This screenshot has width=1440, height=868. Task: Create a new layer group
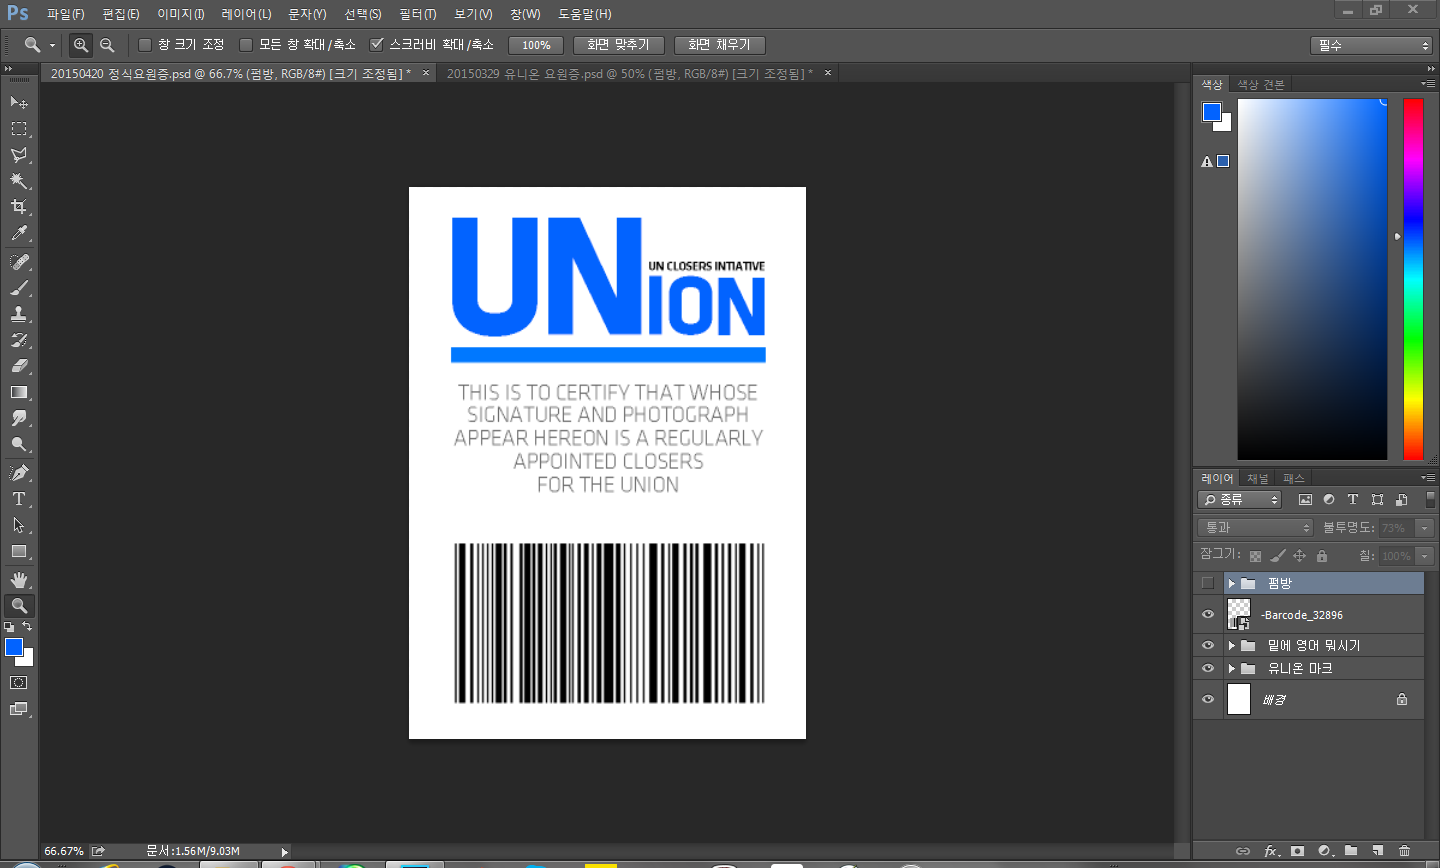(1351, 851)
